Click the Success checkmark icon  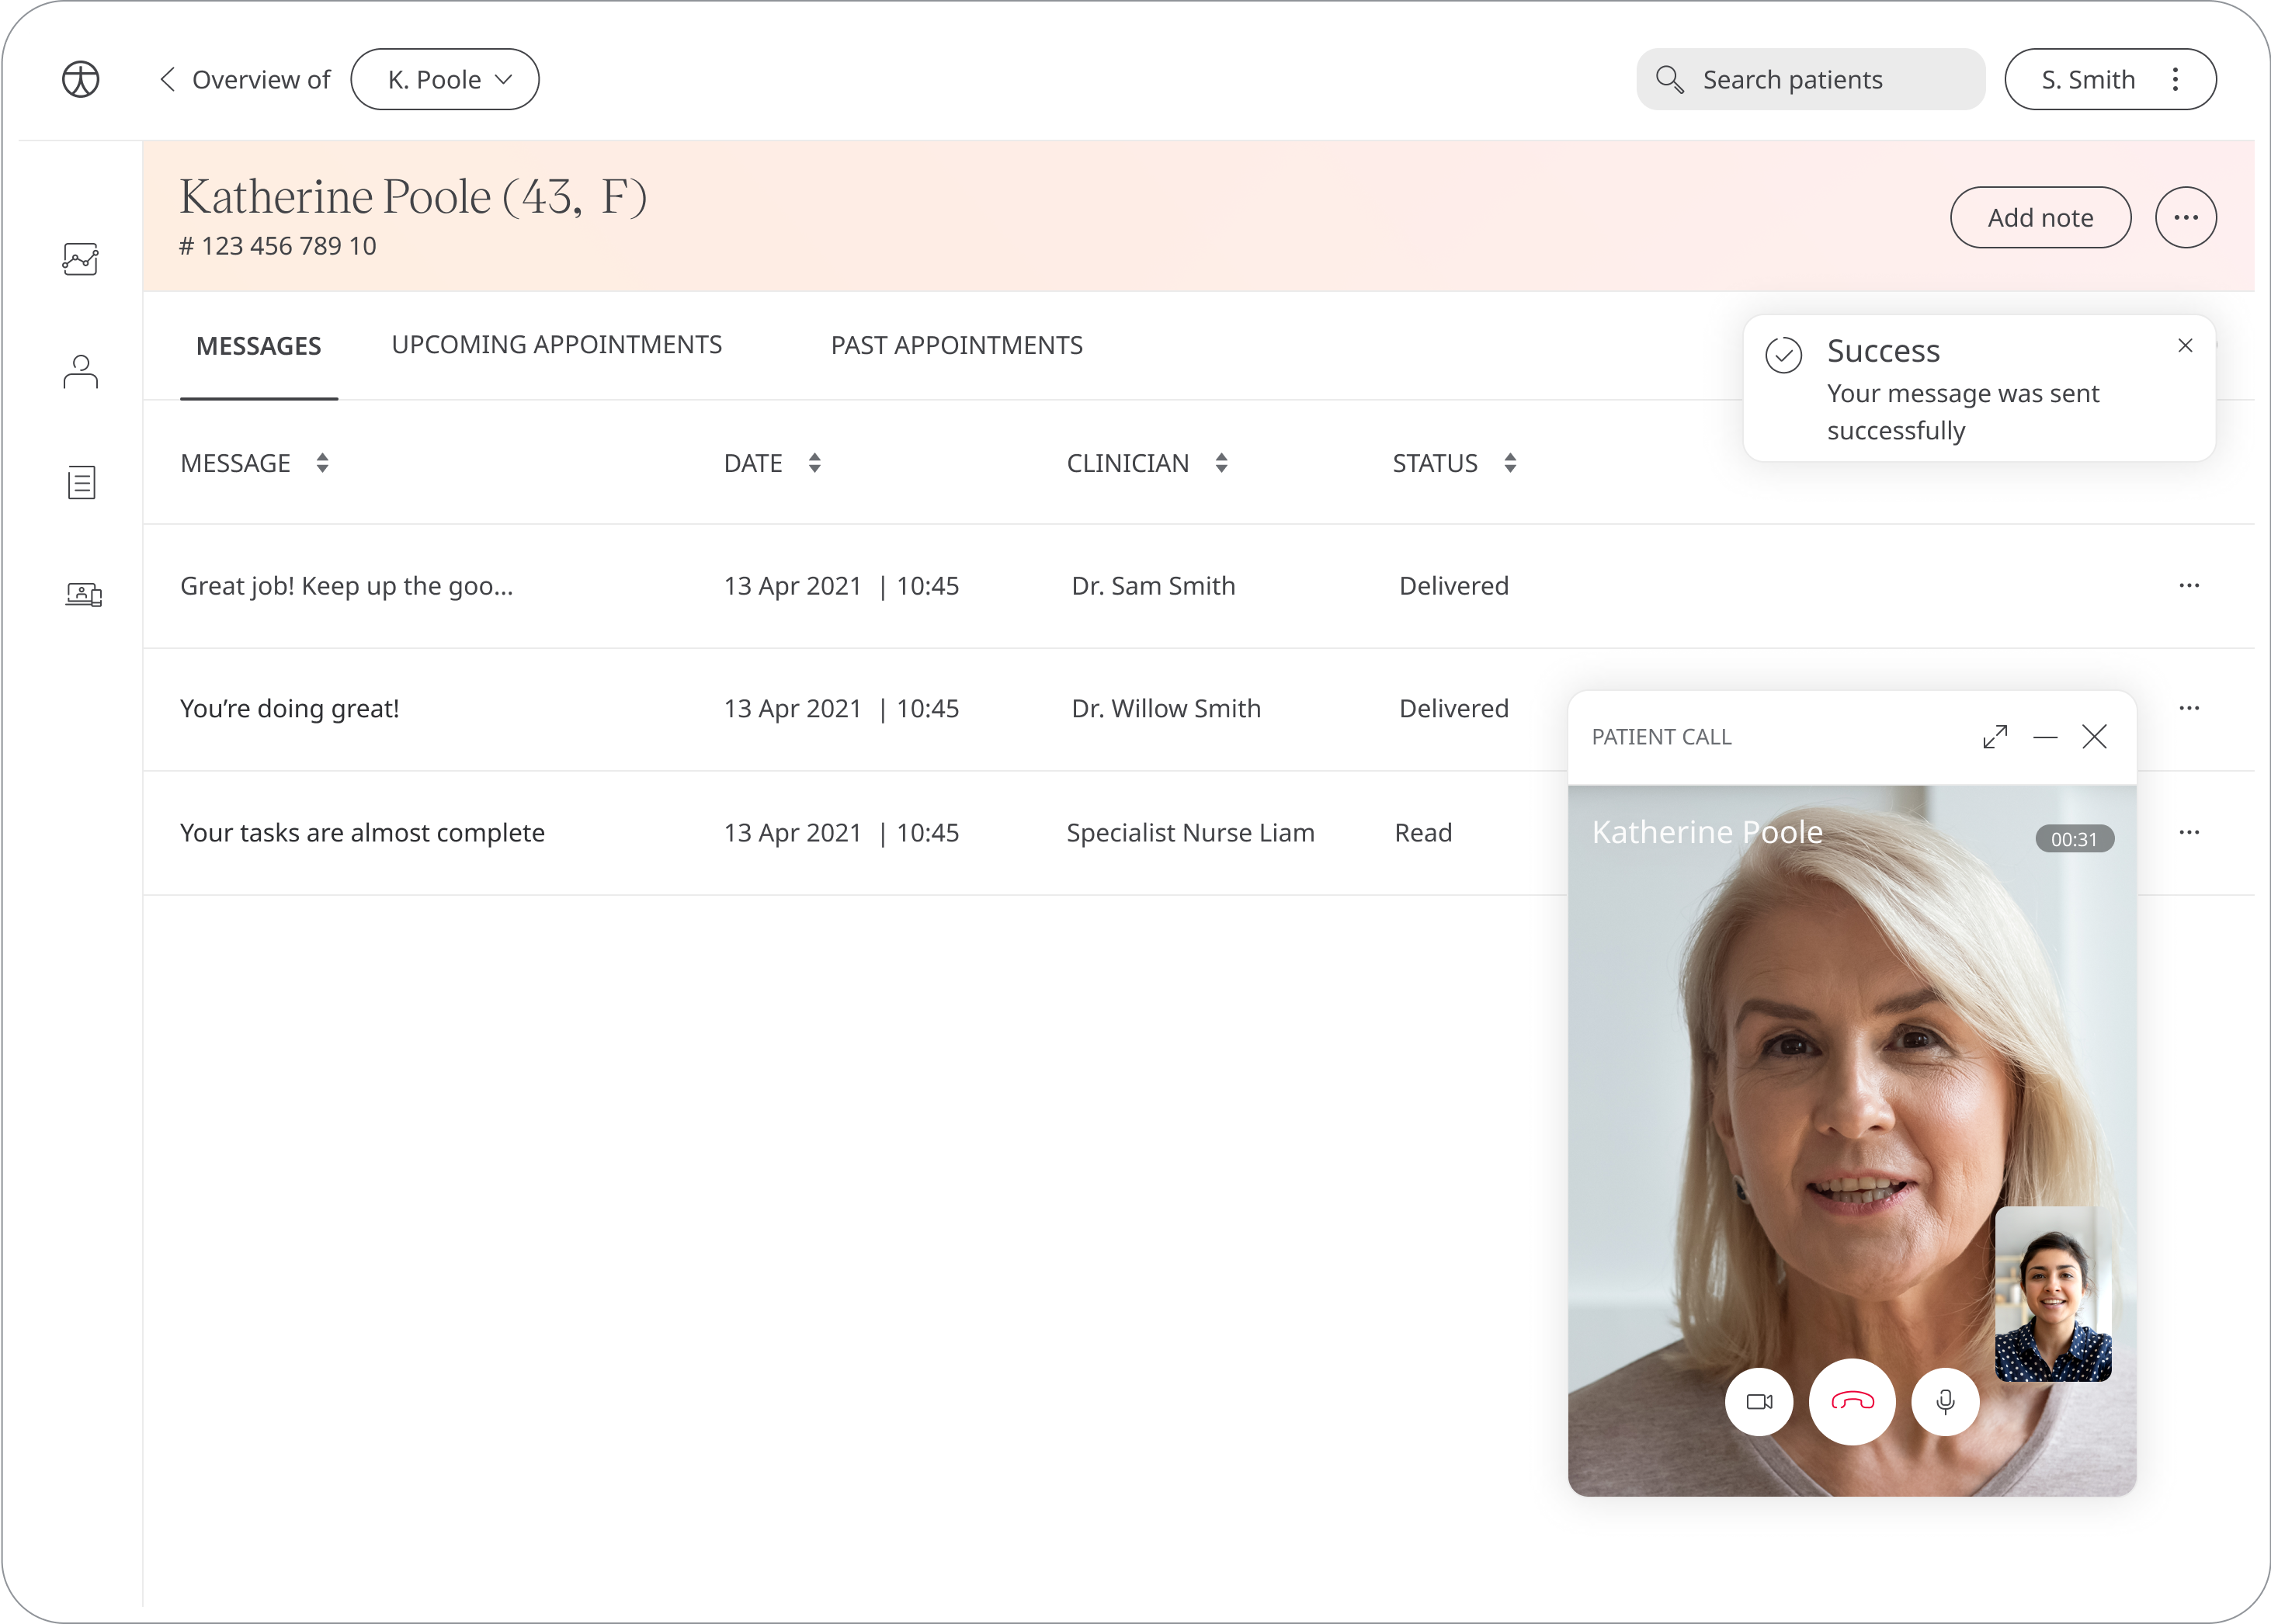tap(1784, 354)
